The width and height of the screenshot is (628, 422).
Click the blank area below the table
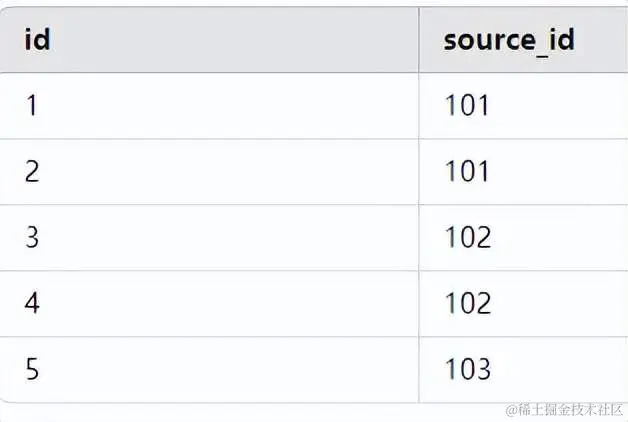pyautogui.click(x=250, y=412)
